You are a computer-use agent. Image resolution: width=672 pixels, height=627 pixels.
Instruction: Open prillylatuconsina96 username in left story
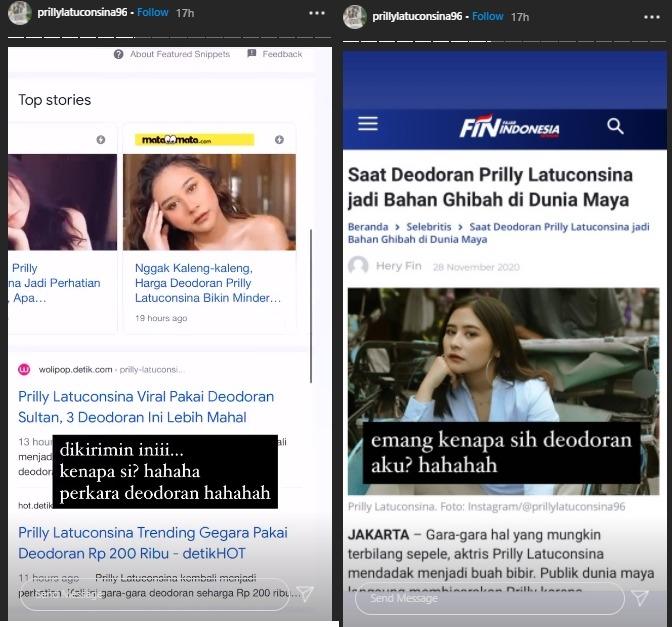pos(82,12)
